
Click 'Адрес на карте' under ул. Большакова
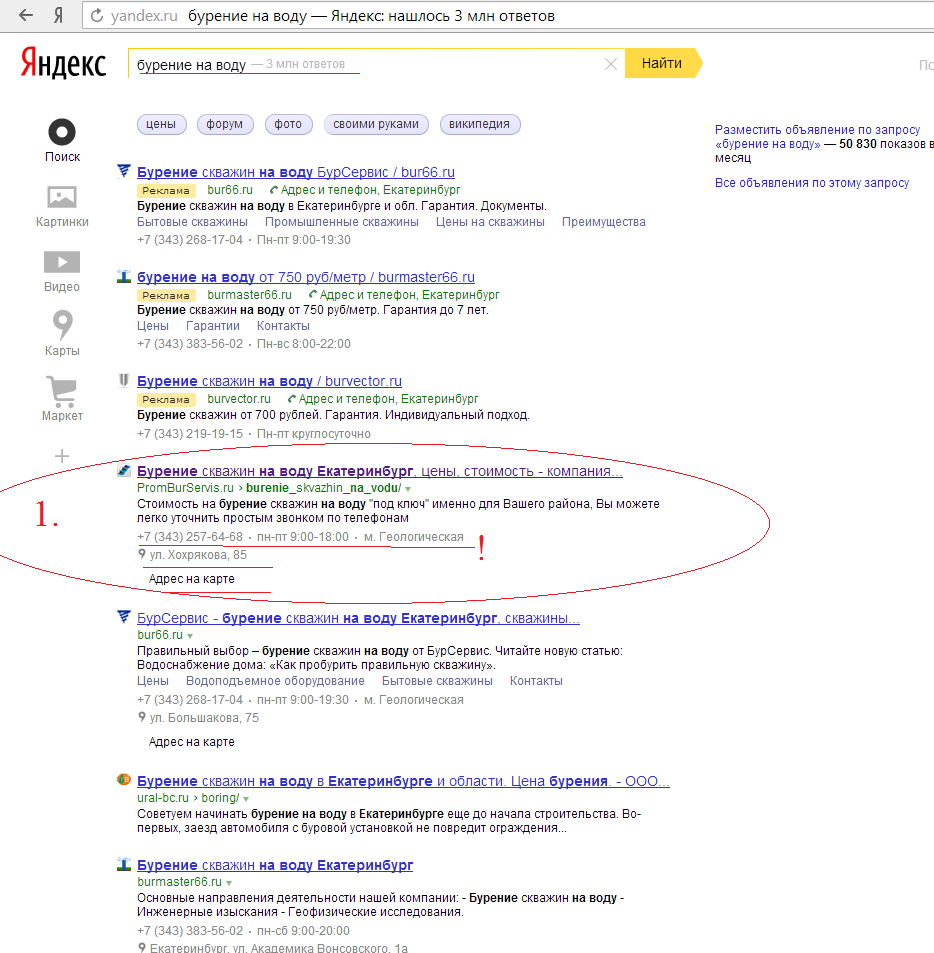pyautogui.click(x=191, y=741)
